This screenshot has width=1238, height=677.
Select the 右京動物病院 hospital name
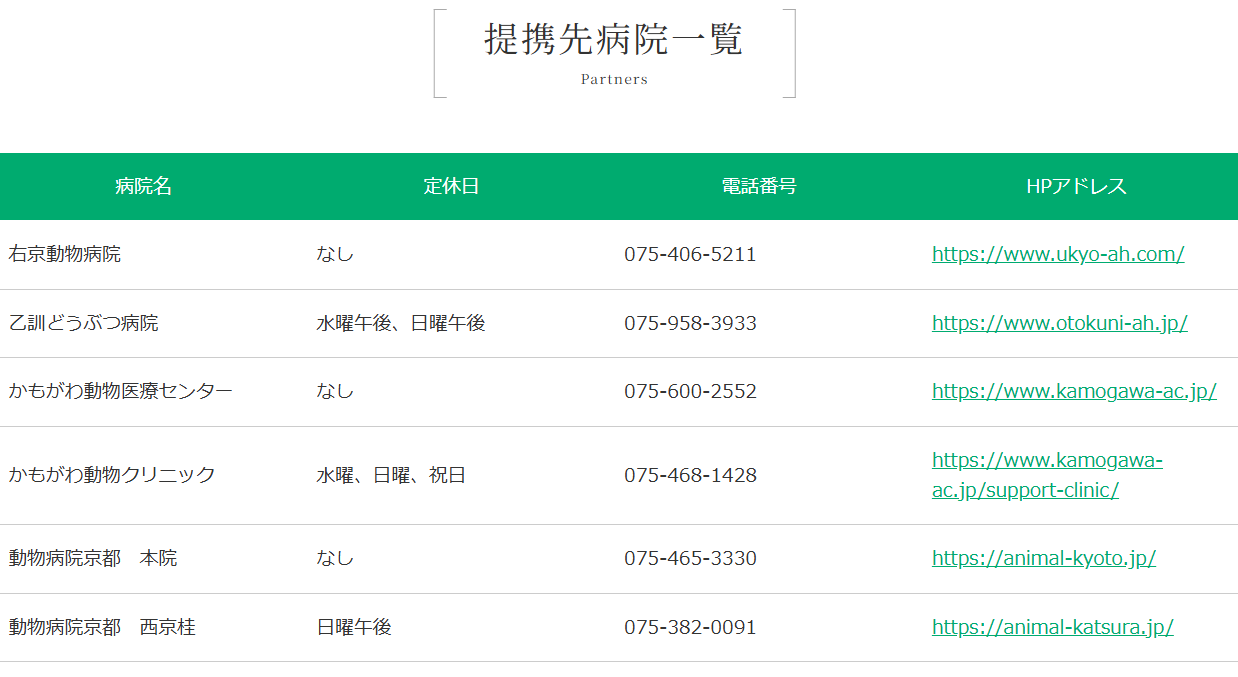64,254
